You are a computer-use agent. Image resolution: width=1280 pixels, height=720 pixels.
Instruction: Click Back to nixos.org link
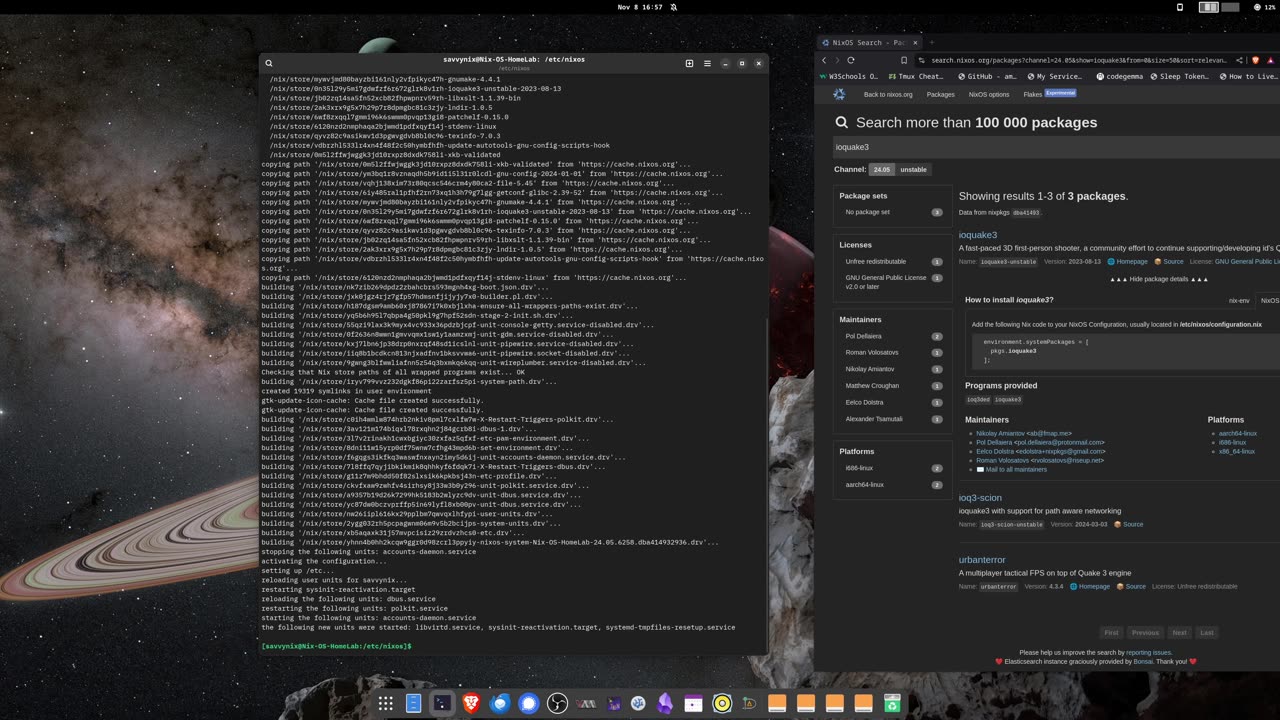click(x=888, y=94)
